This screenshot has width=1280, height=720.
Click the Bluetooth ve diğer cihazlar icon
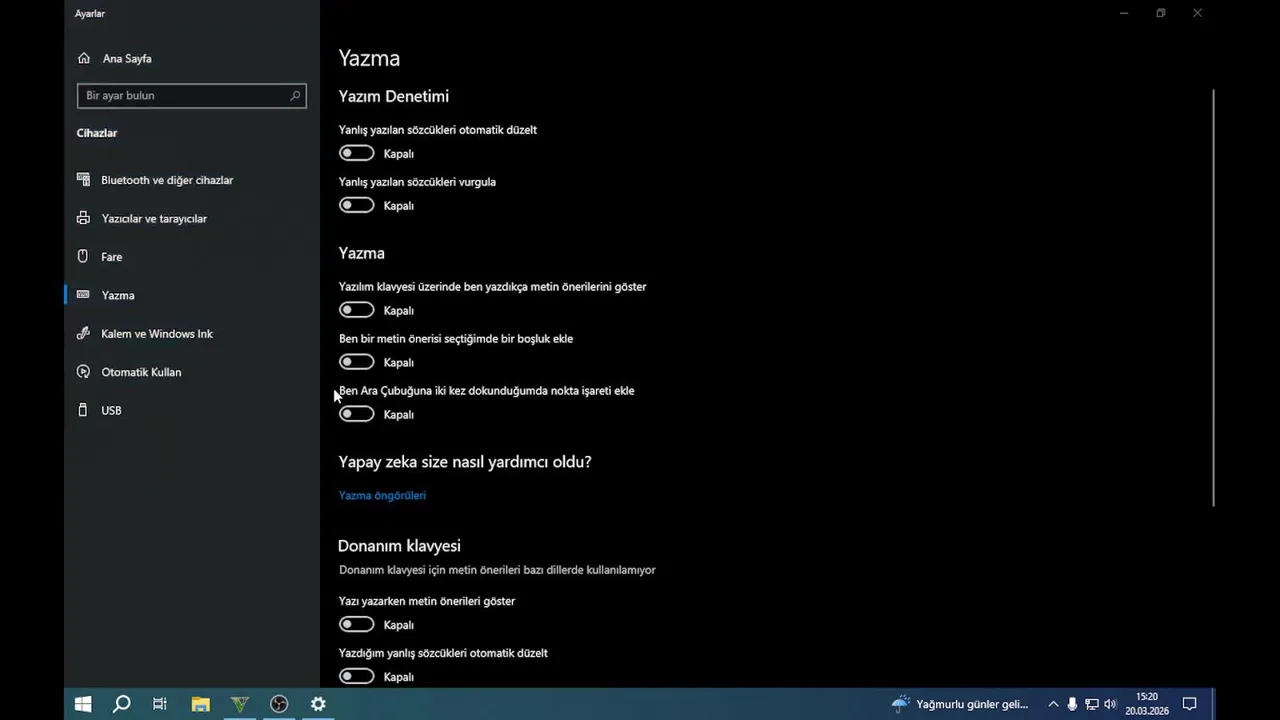tap(83, 180)
